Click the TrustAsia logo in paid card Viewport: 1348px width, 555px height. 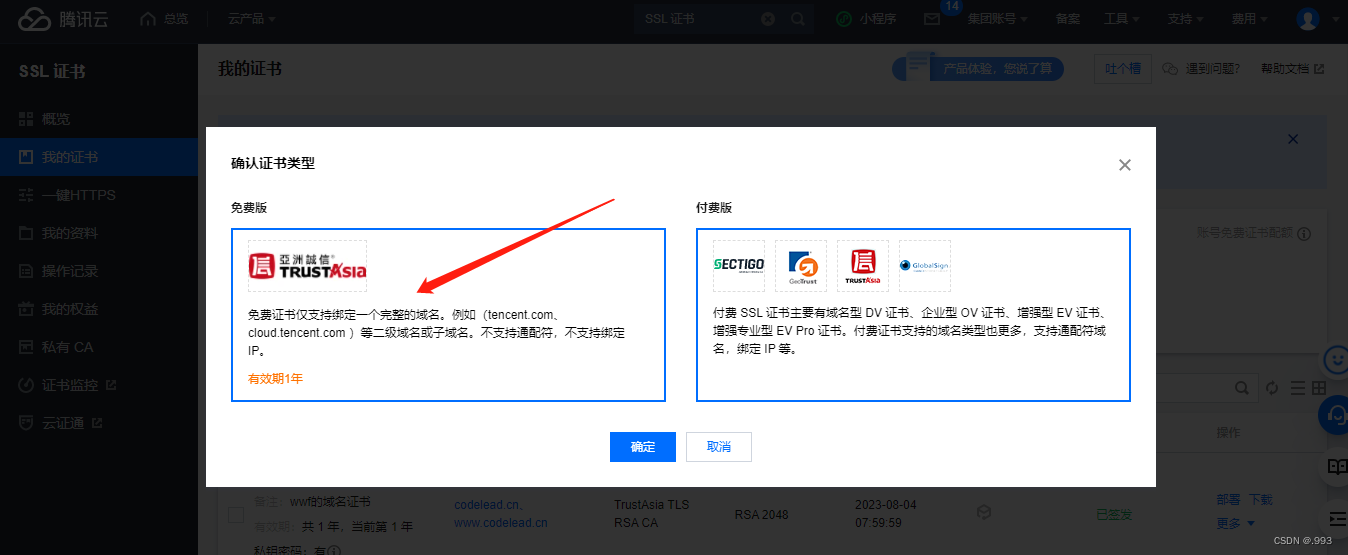[863, 265]
